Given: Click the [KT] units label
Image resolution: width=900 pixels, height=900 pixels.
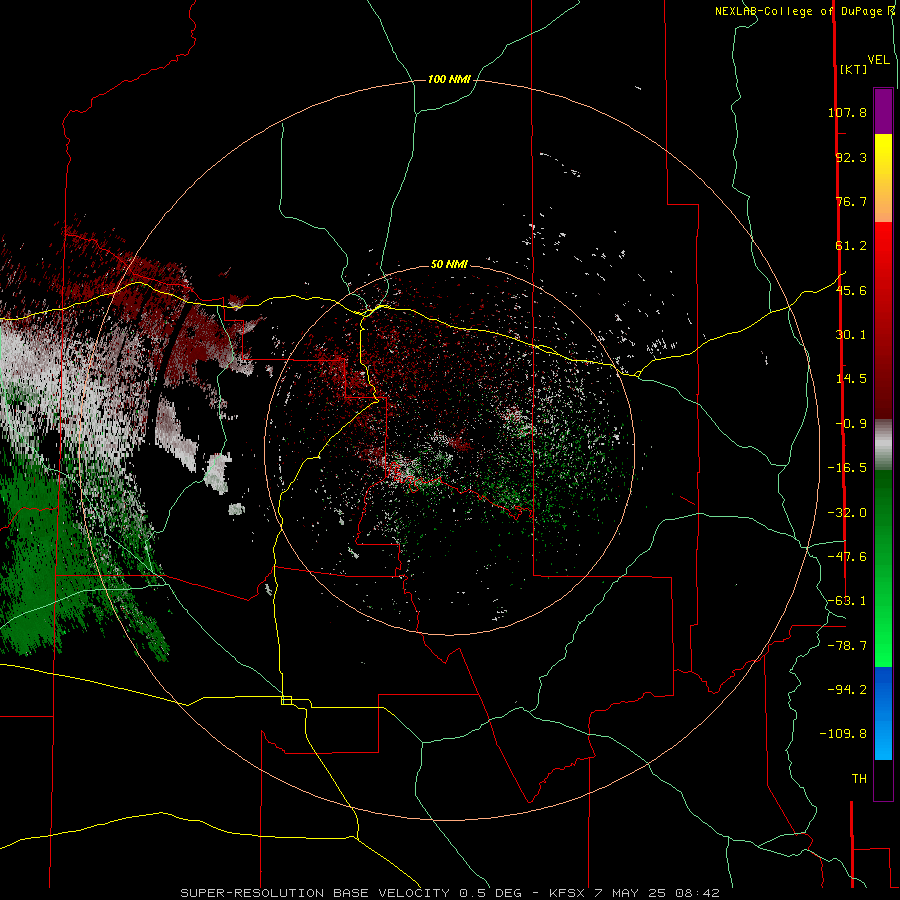Looking at the screenshot, I should click(853, 69).
